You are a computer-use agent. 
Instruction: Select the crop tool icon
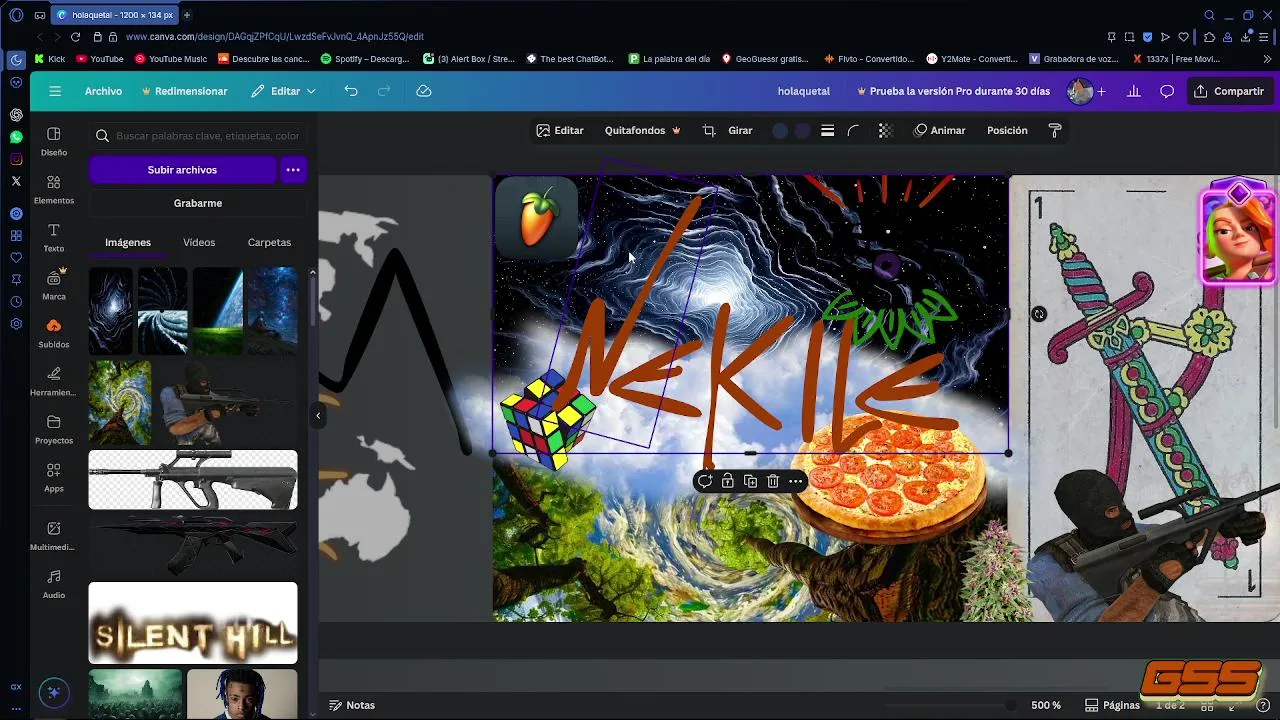click(709, 130)
